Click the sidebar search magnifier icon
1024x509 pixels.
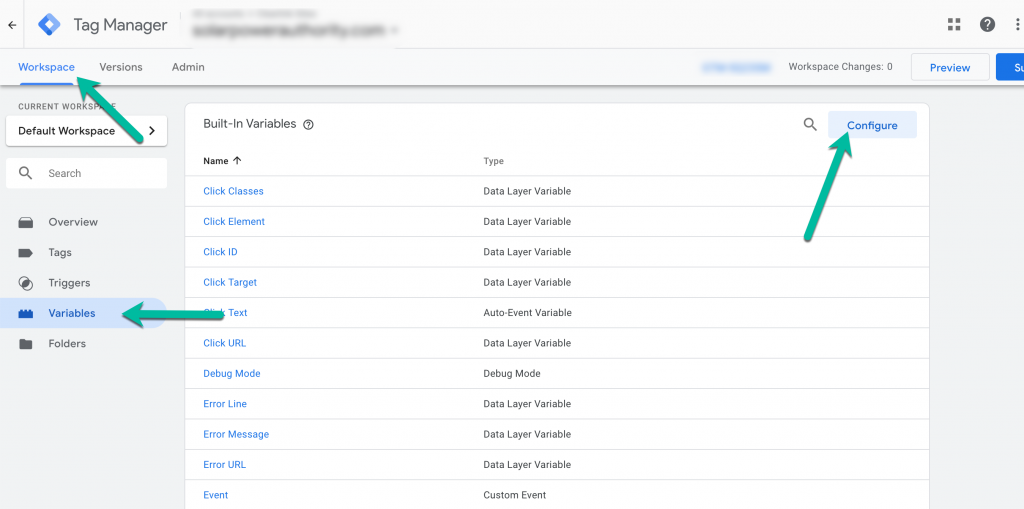25,173
